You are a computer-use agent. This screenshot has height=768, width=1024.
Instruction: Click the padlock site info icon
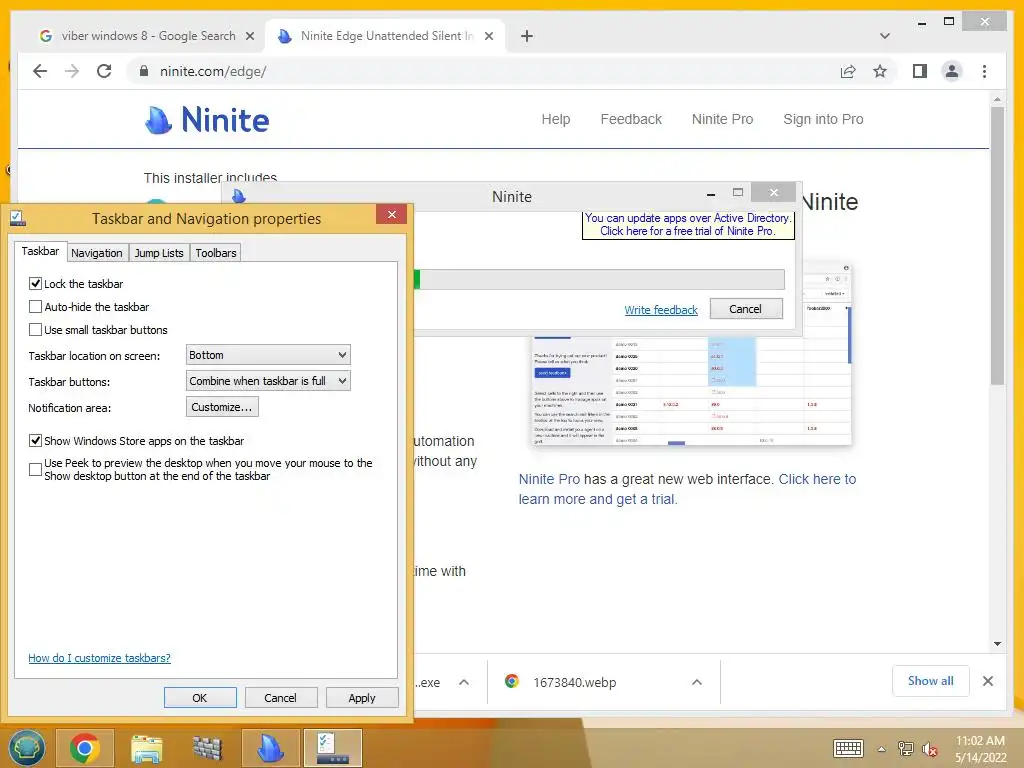pyautogui.click(x=144, y=71)
